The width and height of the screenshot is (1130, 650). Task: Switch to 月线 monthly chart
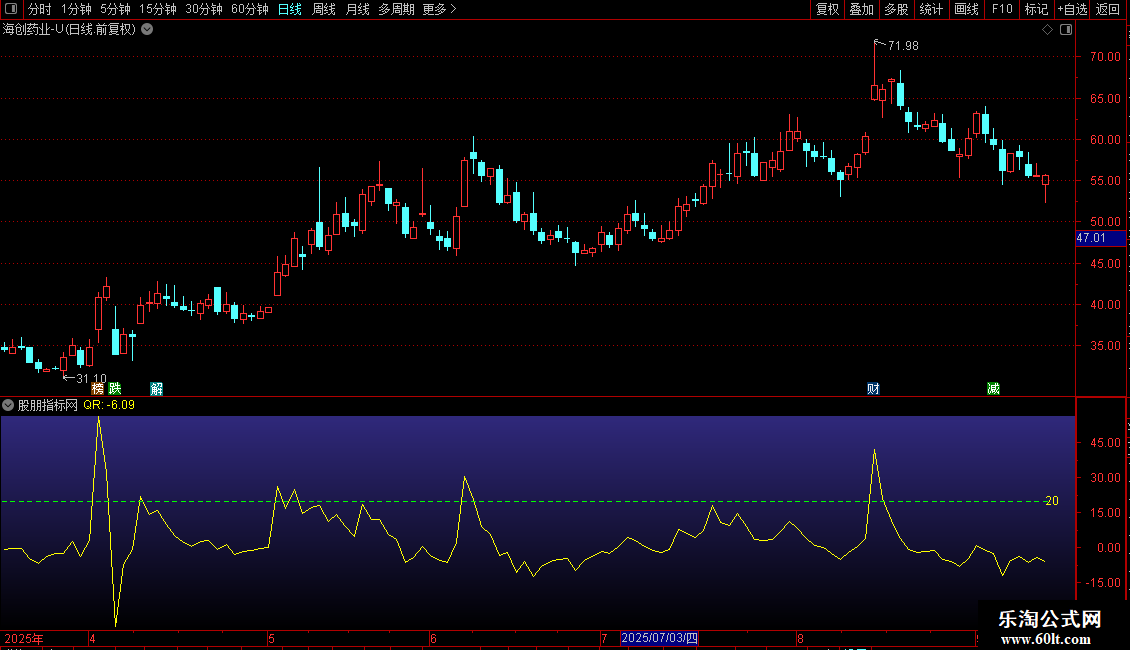357,9
